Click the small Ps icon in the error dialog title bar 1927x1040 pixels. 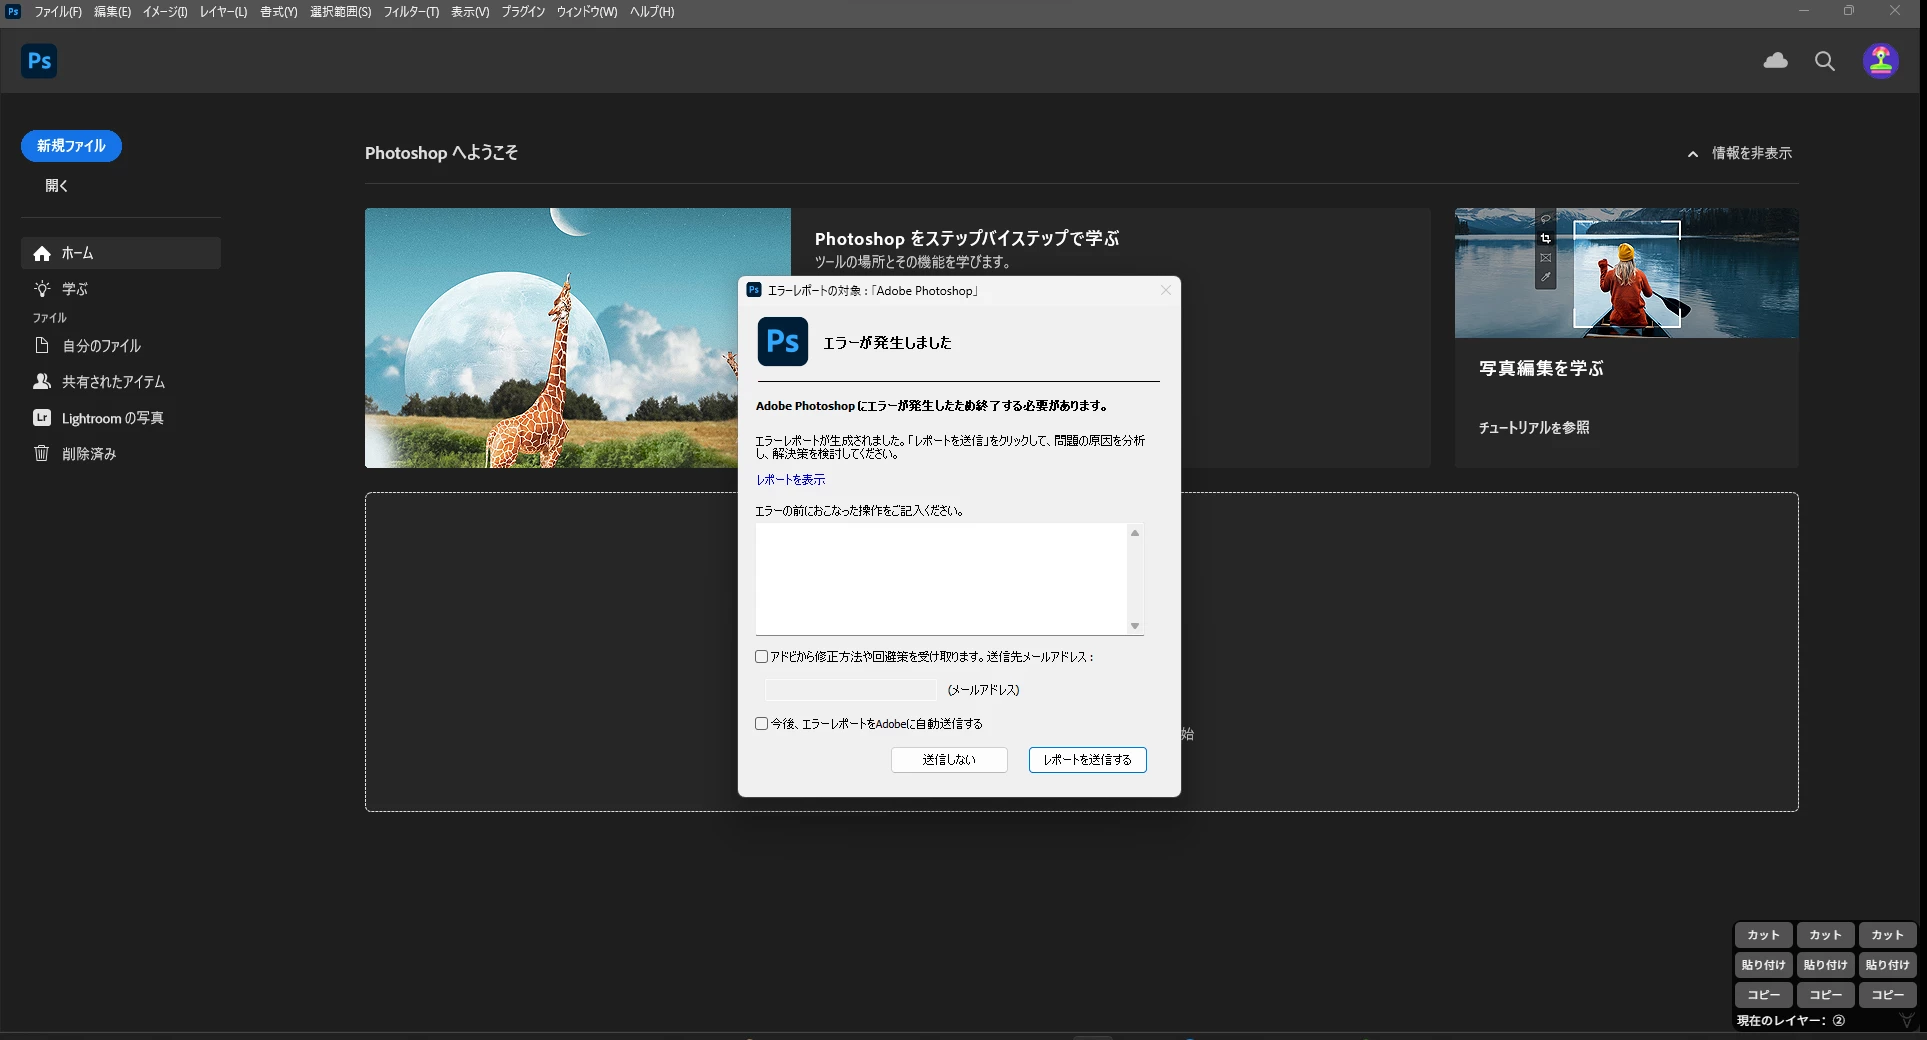click(754, 290)
